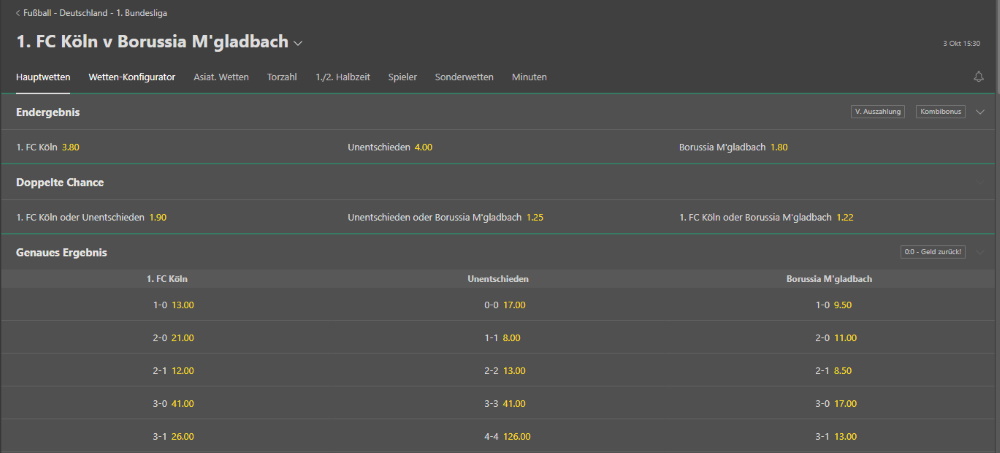Select 1. FC Köln oder Unentschieden 1.90
The height and width of the screenshot is (453, 1000).
(x=91, y=218)
